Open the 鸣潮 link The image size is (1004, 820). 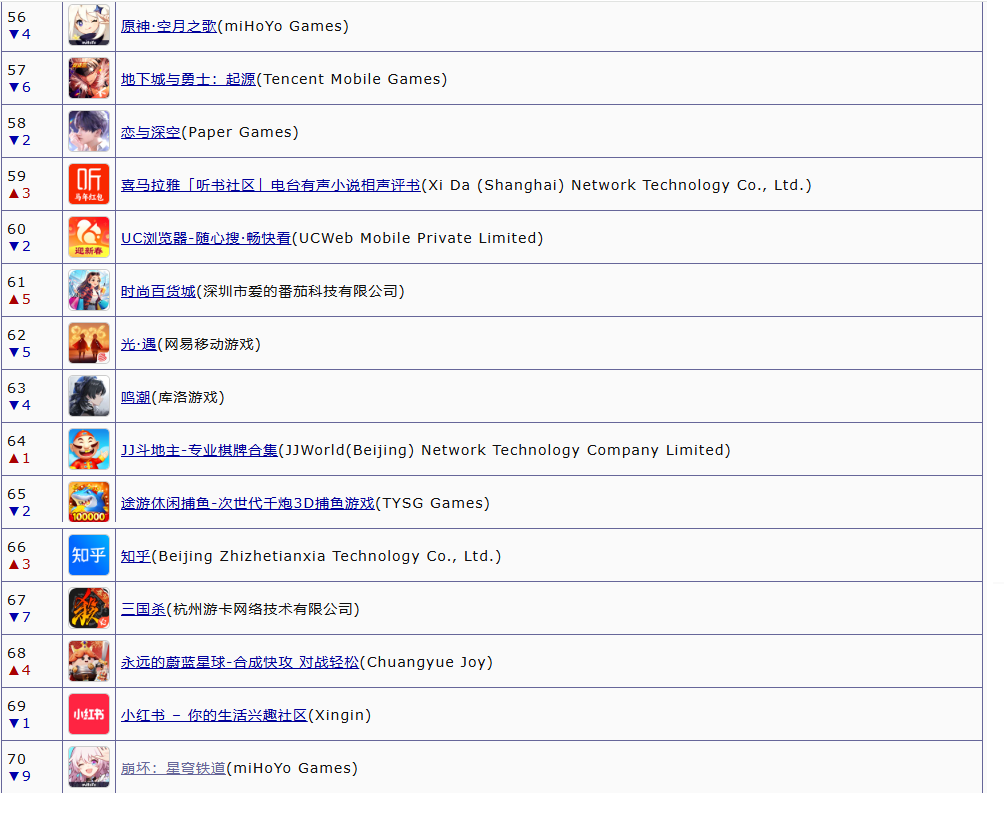(136, 398)
